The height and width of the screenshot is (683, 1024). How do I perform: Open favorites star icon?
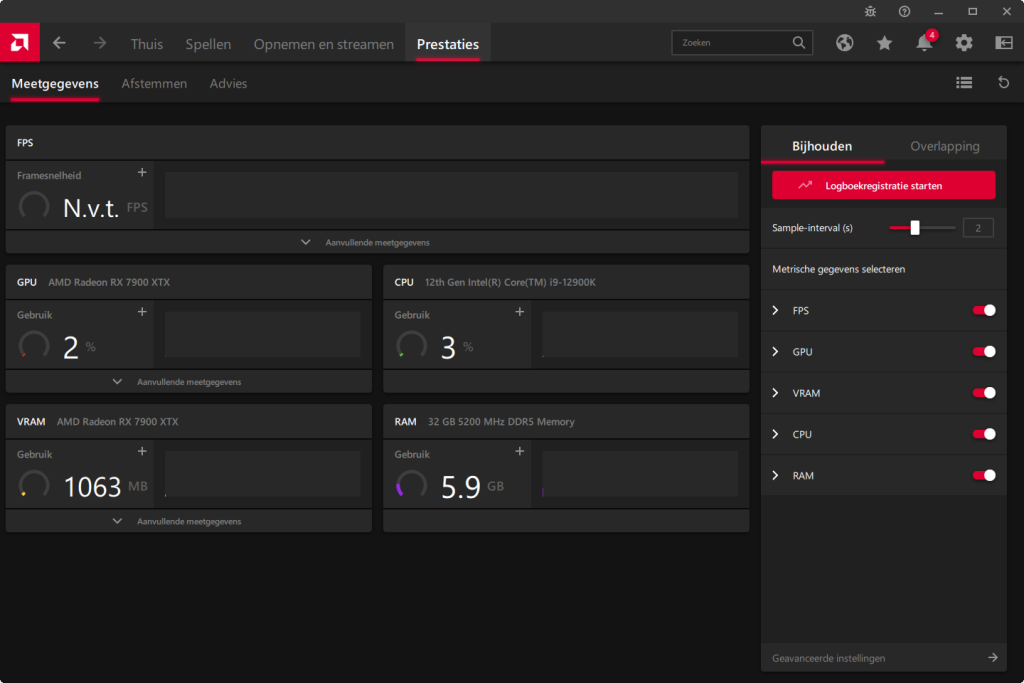tap(884, 43)
